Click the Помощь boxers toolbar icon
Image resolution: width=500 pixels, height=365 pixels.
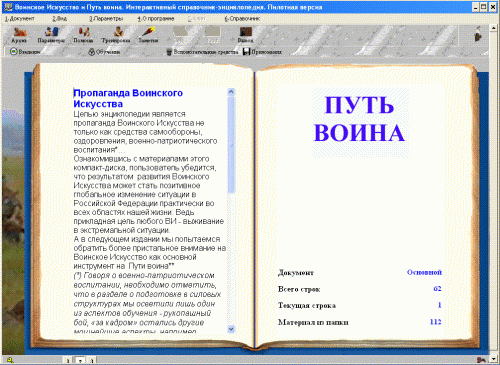click(83, 35)
